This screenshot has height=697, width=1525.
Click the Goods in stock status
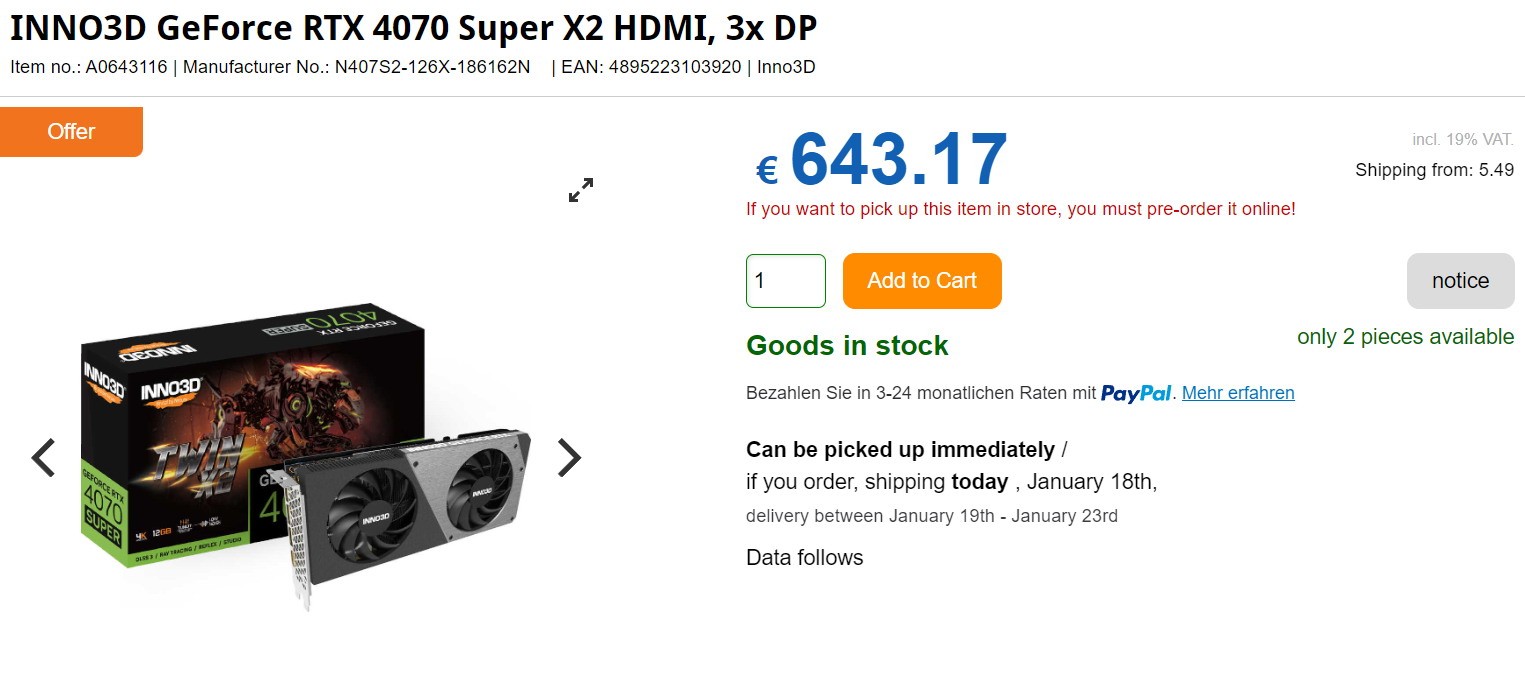[847, 346]
